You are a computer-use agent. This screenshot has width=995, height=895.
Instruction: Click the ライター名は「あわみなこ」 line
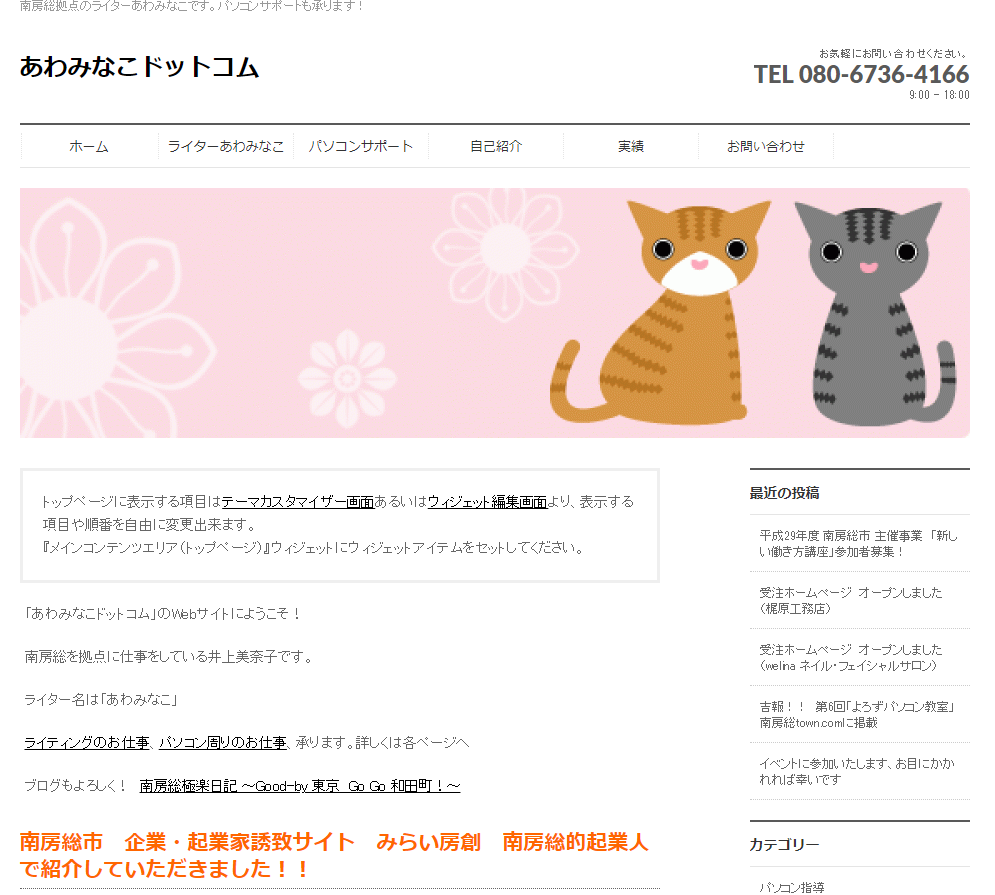[x=102, y=700]
